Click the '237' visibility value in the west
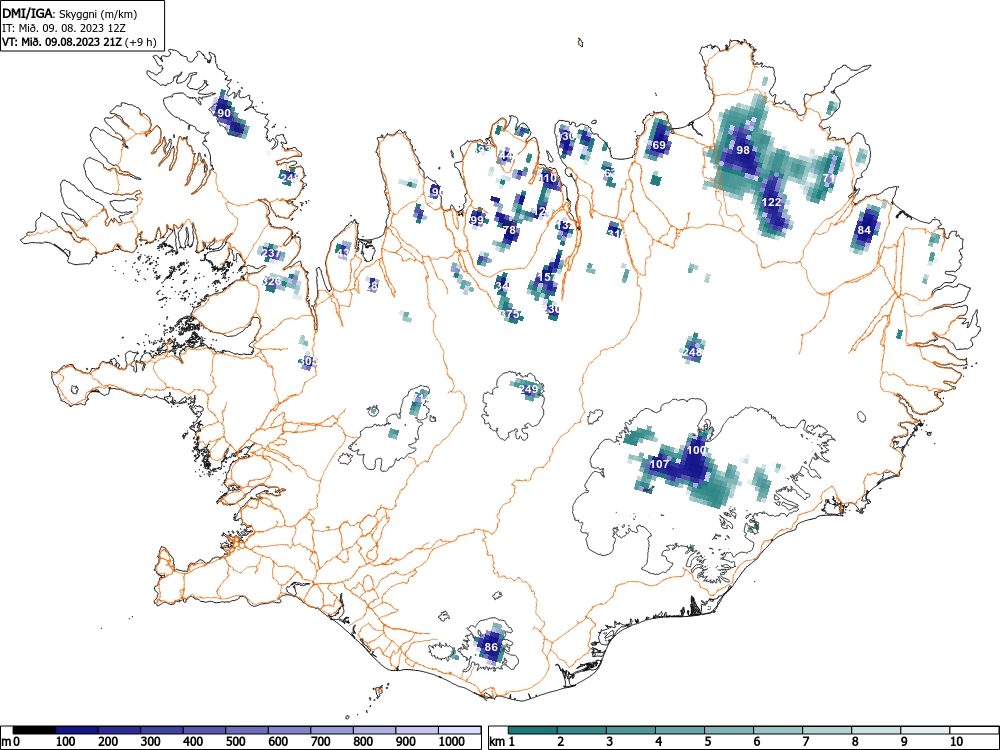Viewport: 1000px width, 750px height. point(271,253)
